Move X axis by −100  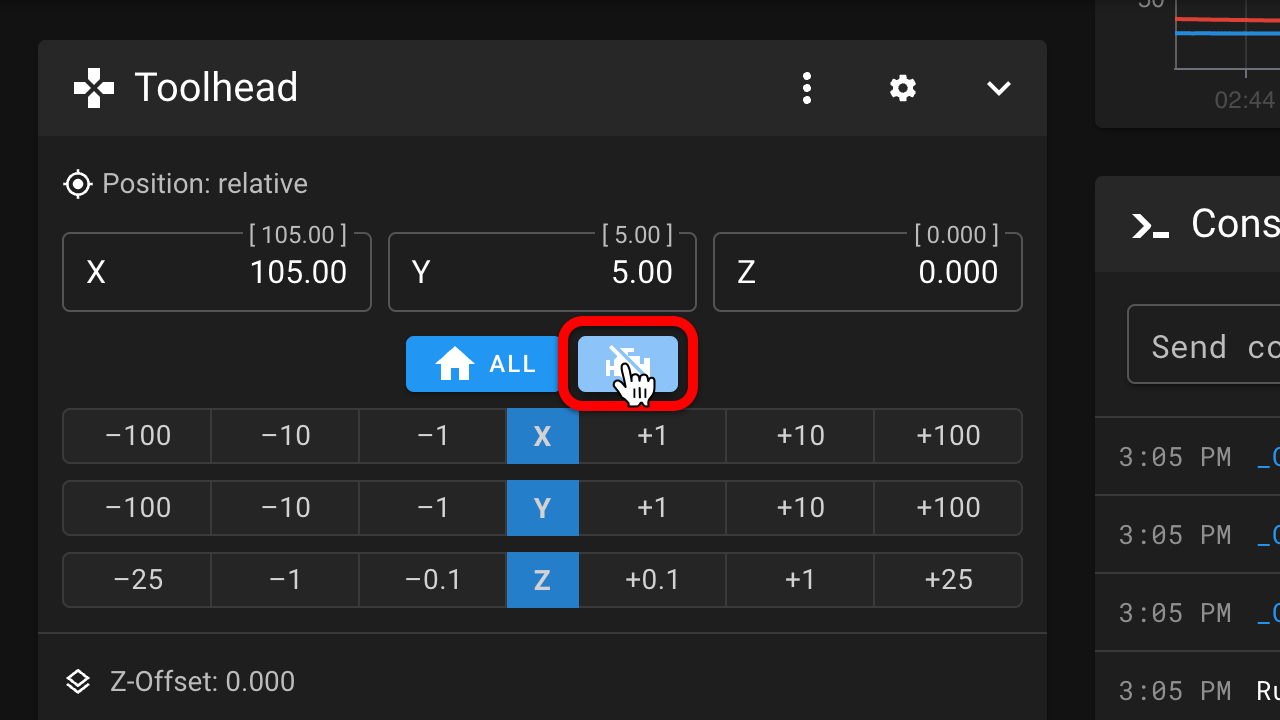click(138, 436)
